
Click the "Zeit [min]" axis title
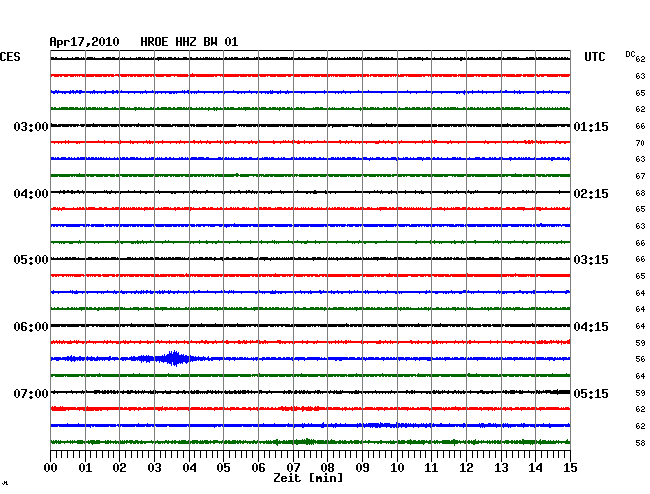point(308,478)
